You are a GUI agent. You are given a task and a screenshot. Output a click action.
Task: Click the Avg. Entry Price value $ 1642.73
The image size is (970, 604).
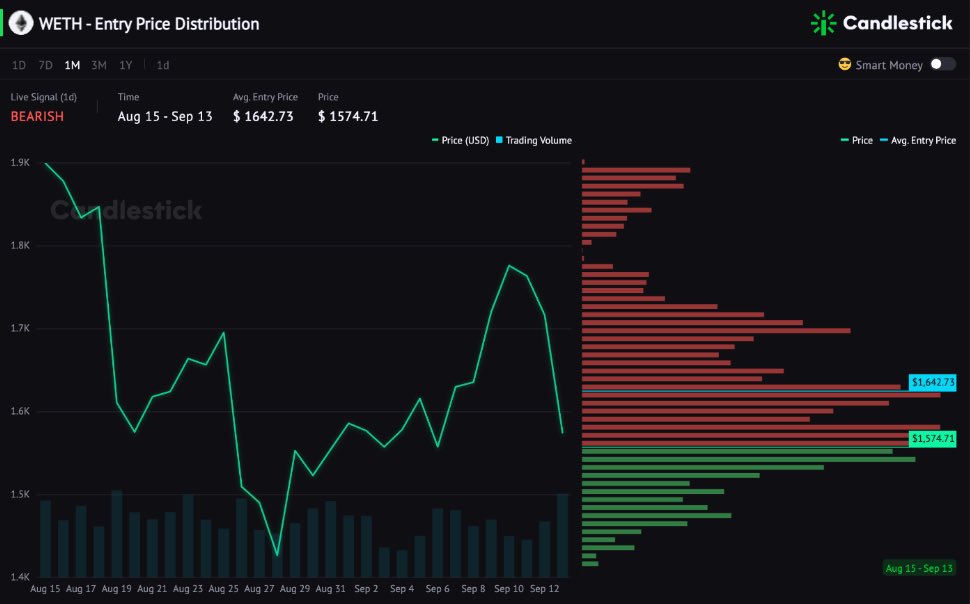(x=263, y=116)
